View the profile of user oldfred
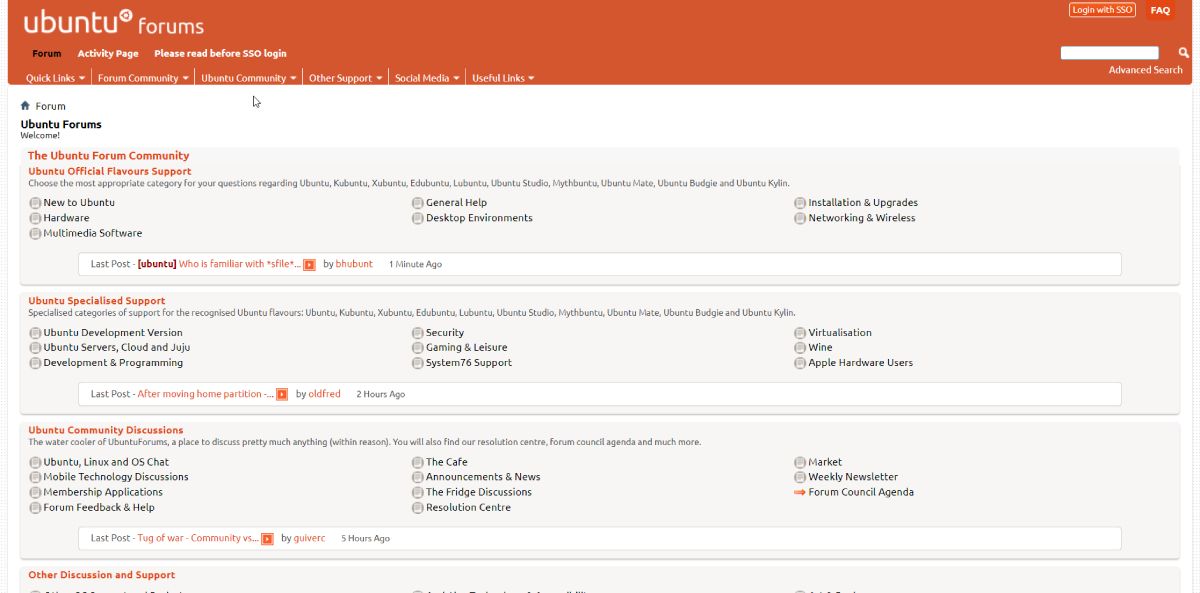 pyautogui.click(x=324, y=394)
